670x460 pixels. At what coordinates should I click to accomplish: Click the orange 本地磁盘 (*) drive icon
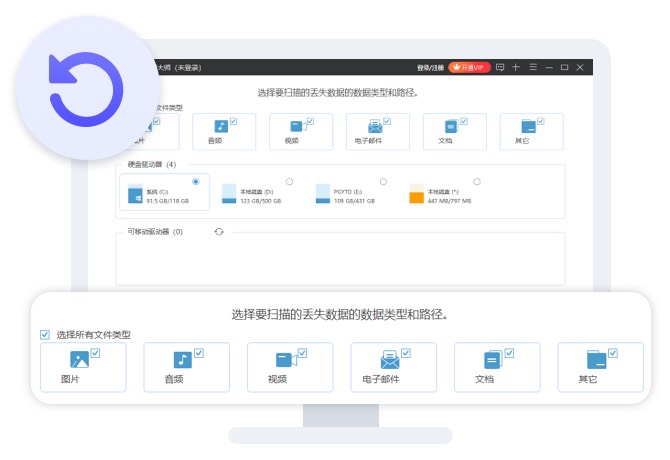coord(417,193)
